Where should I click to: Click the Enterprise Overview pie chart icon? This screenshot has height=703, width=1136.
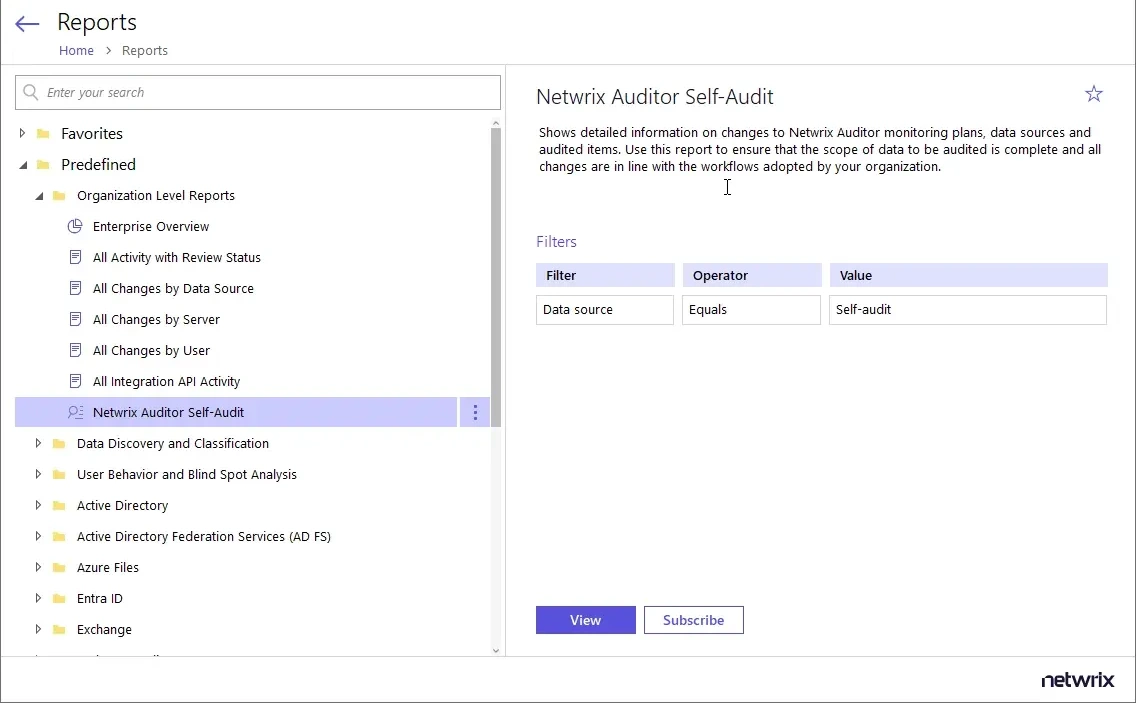tap(75, 226)
